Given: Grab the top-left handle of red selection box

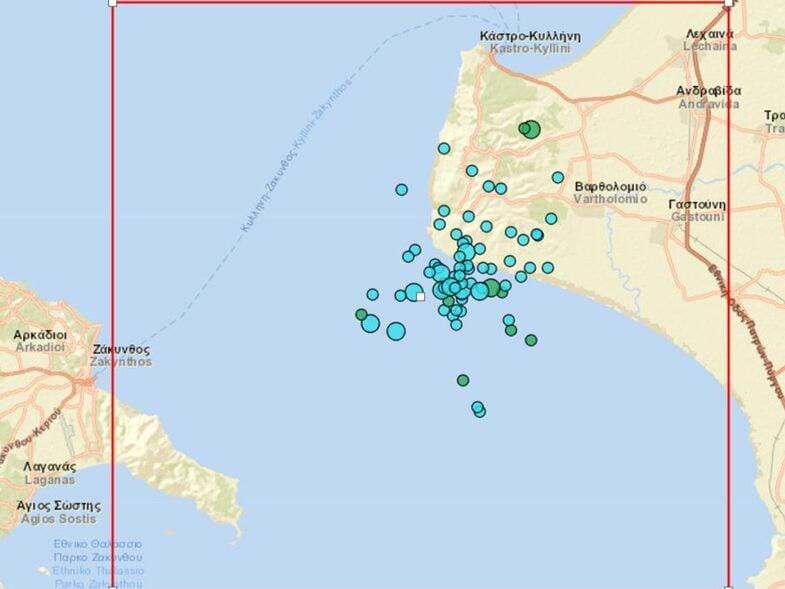Looking at the screenshot, I should [x=111, y=2].
